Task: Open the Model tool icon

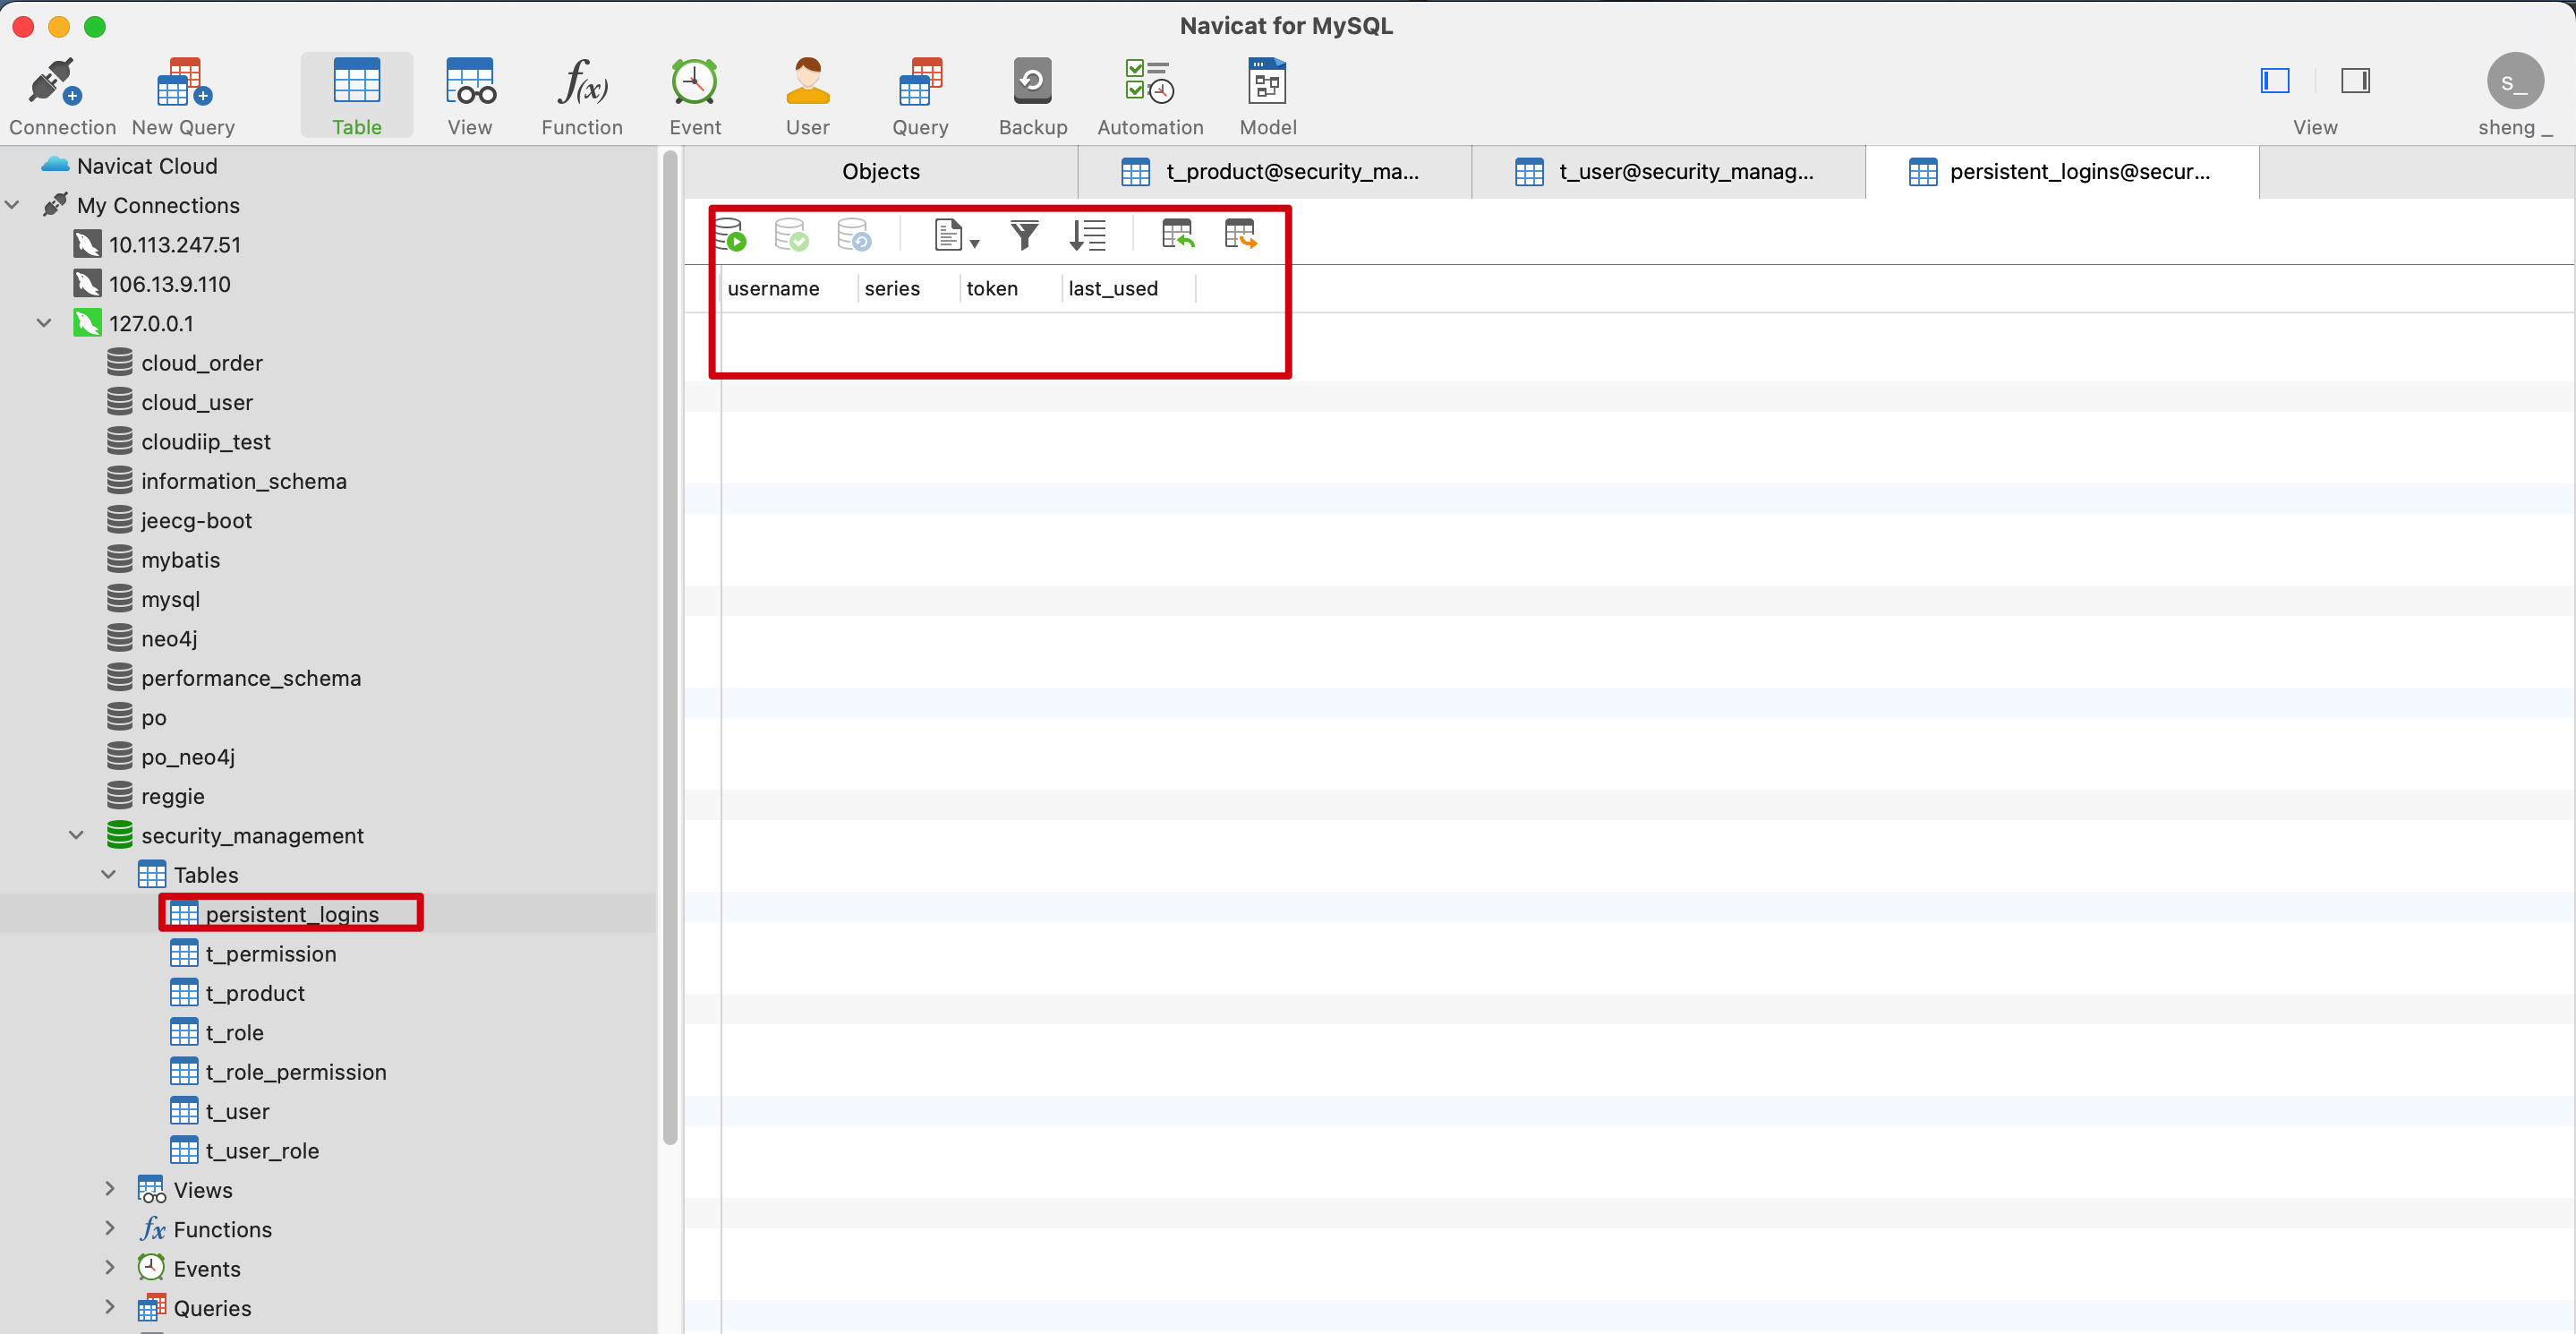Action: (1267, 83)
